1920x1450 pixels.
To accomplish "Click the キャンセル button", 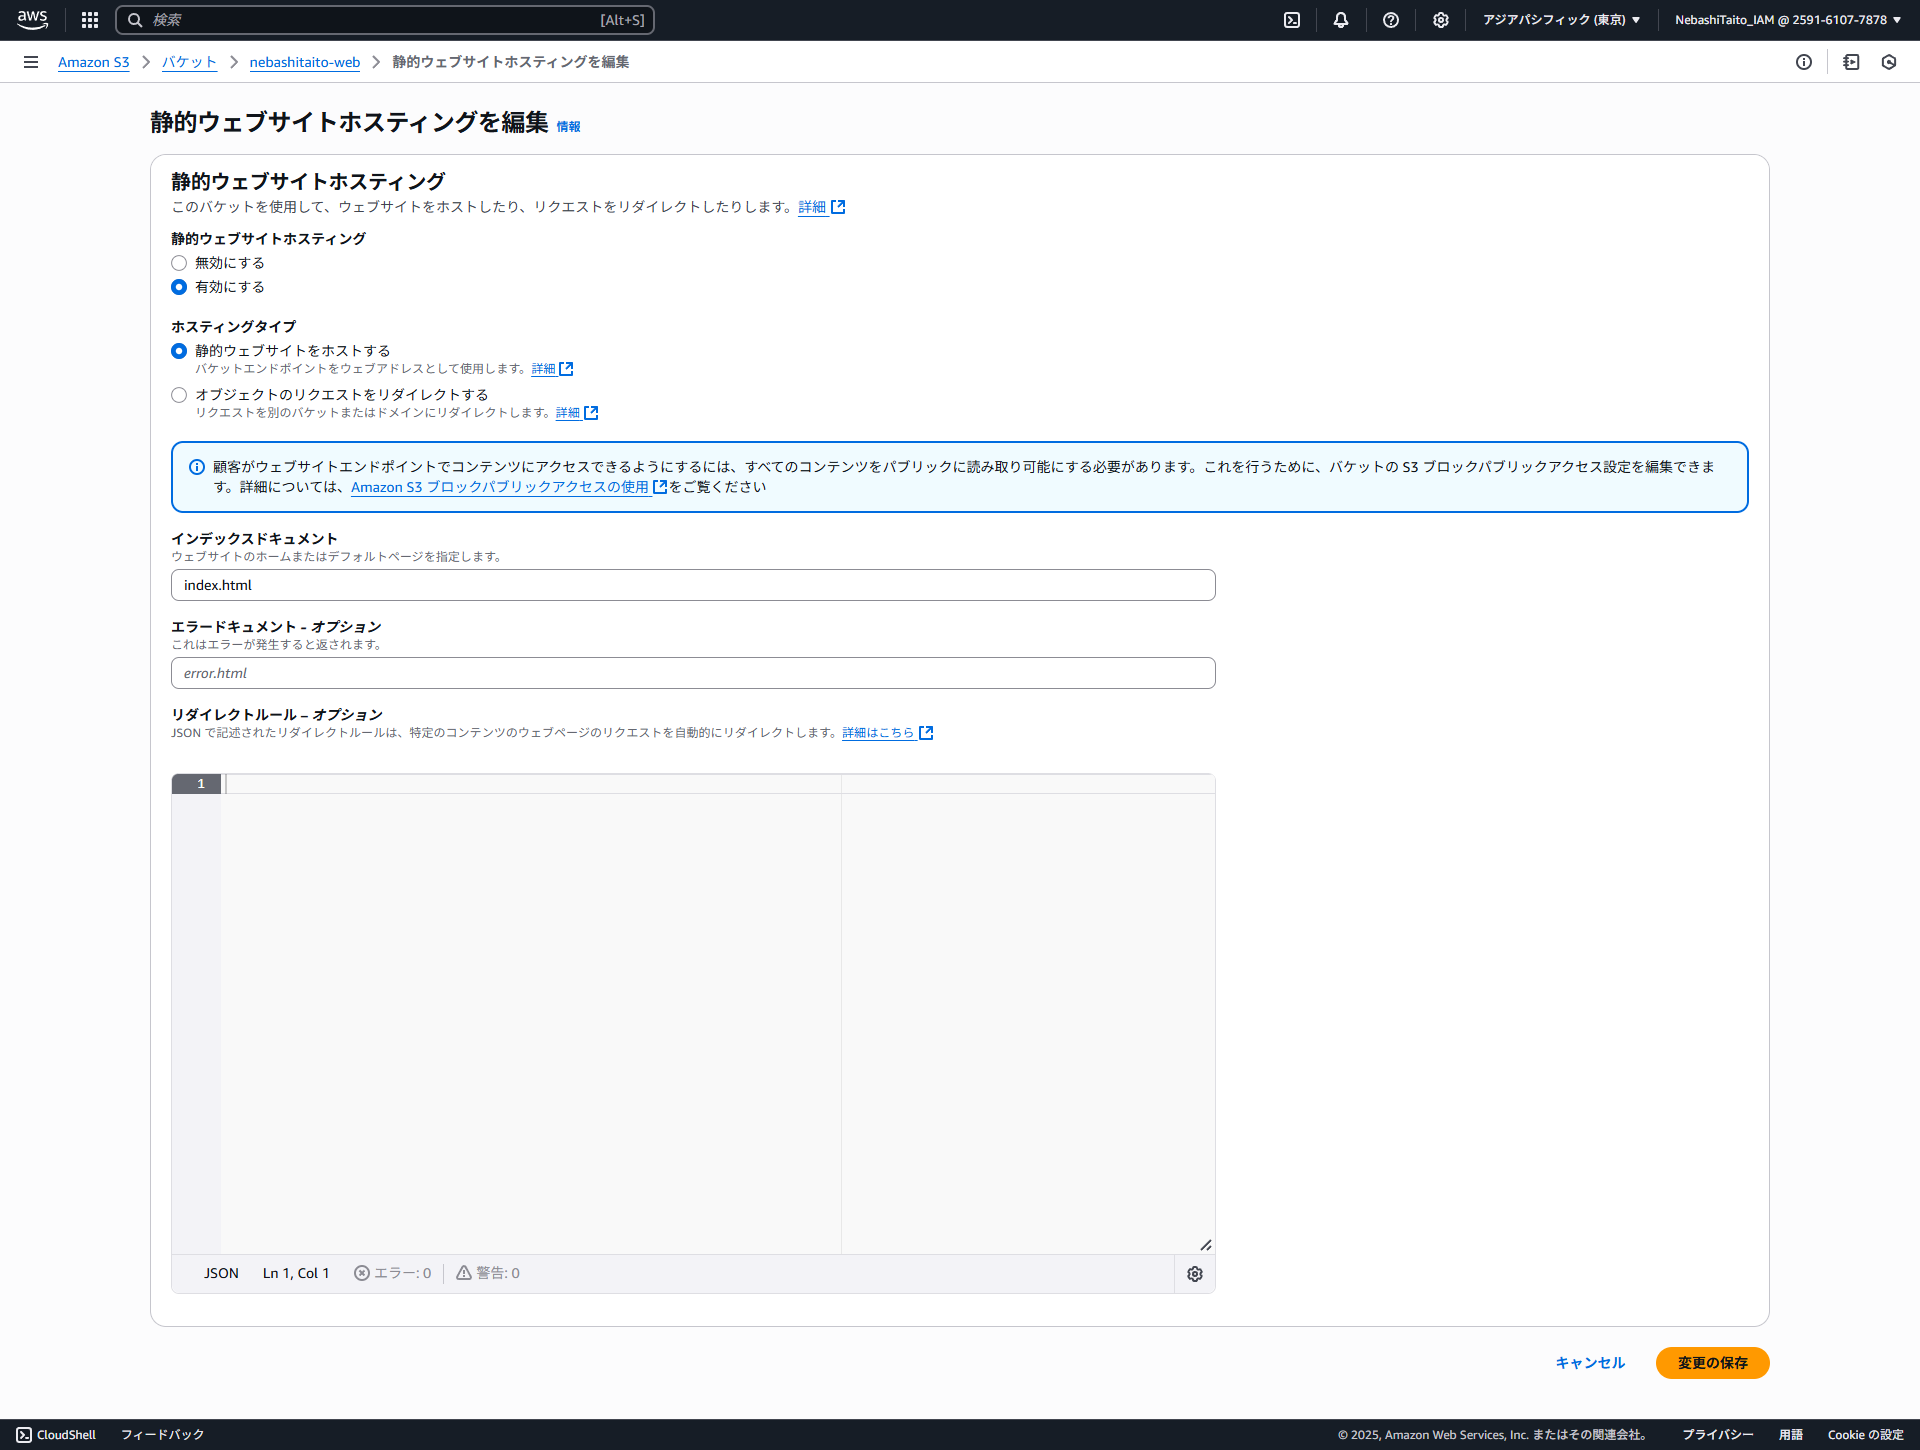I will point(1590,1363).
